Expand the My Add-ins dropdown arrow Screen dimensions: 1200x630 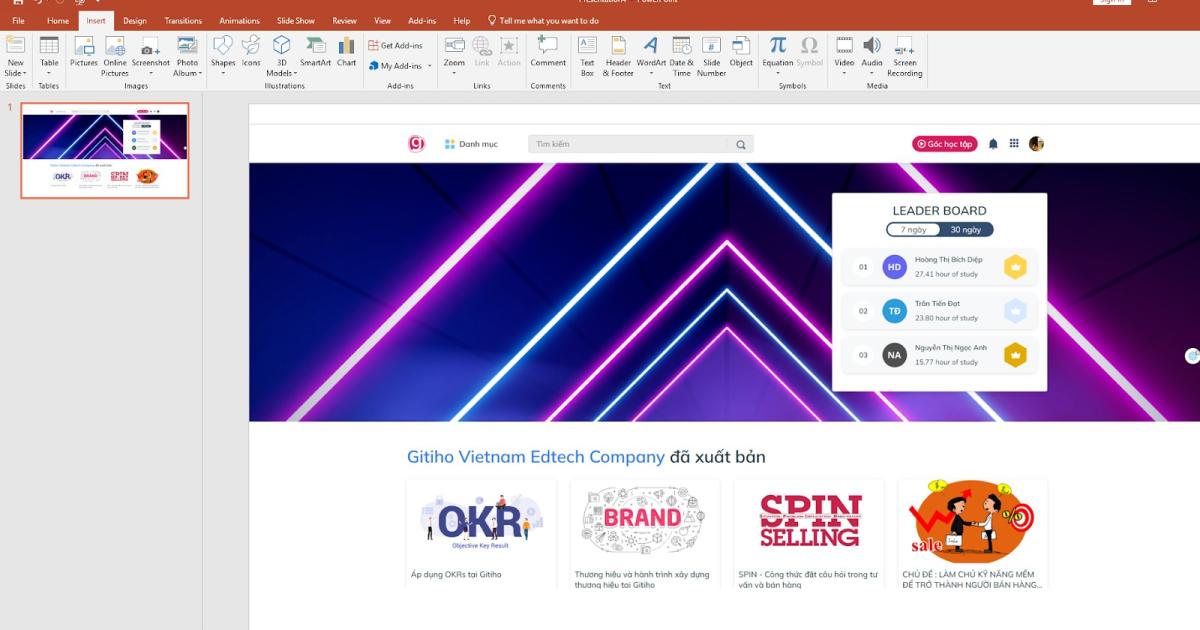point(430,66)
